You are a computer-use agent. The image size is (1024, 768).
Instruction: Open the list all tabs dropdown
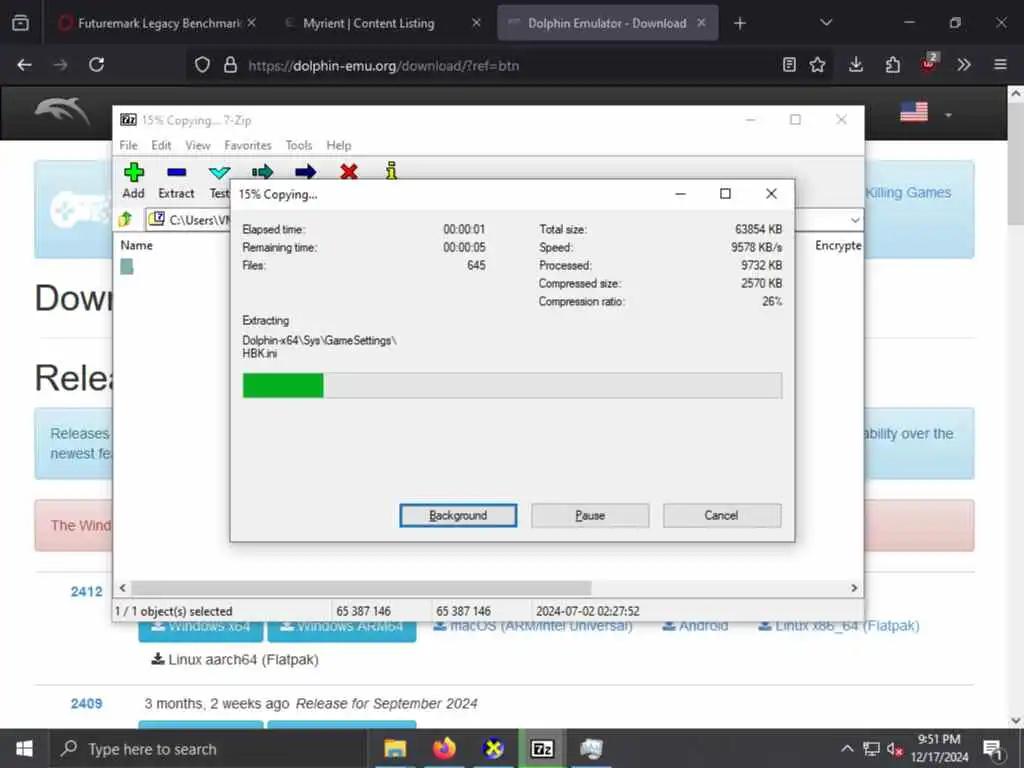[826, 23]
